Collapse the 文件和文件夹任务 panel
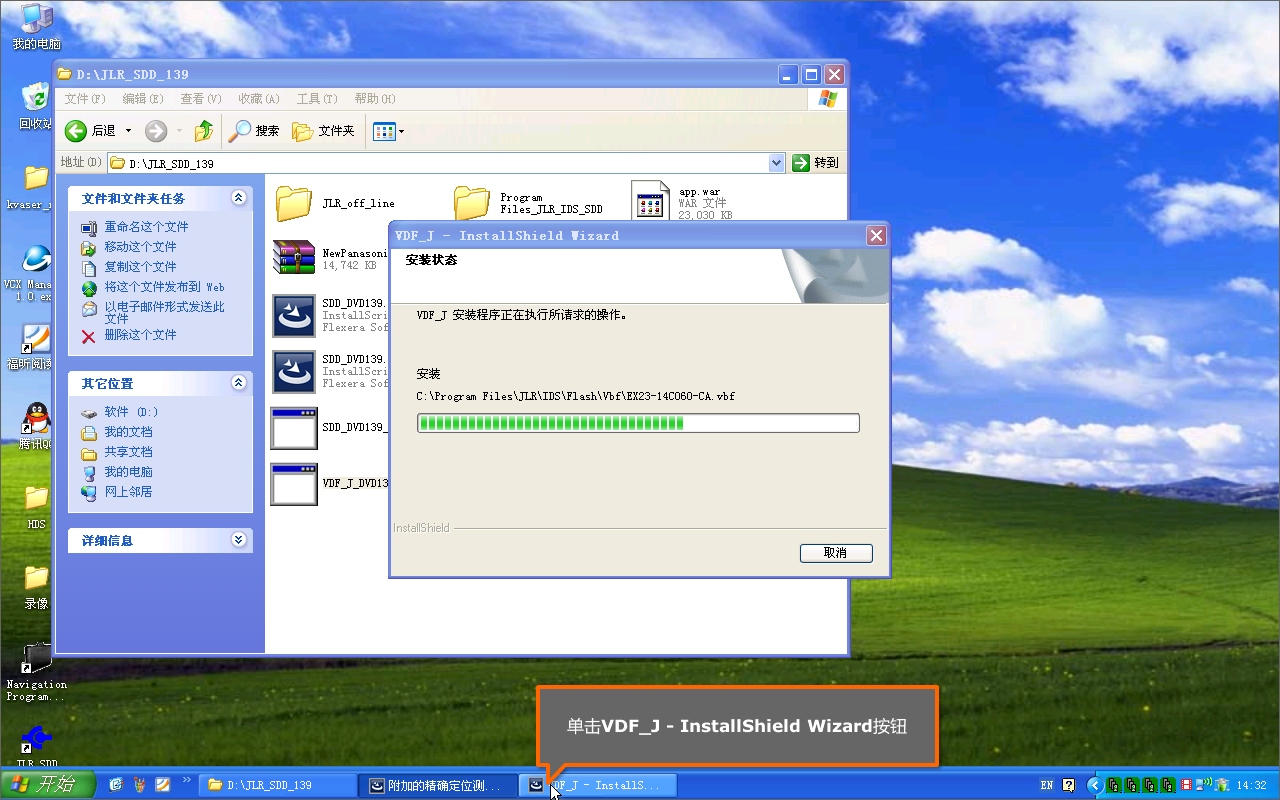 238,198
